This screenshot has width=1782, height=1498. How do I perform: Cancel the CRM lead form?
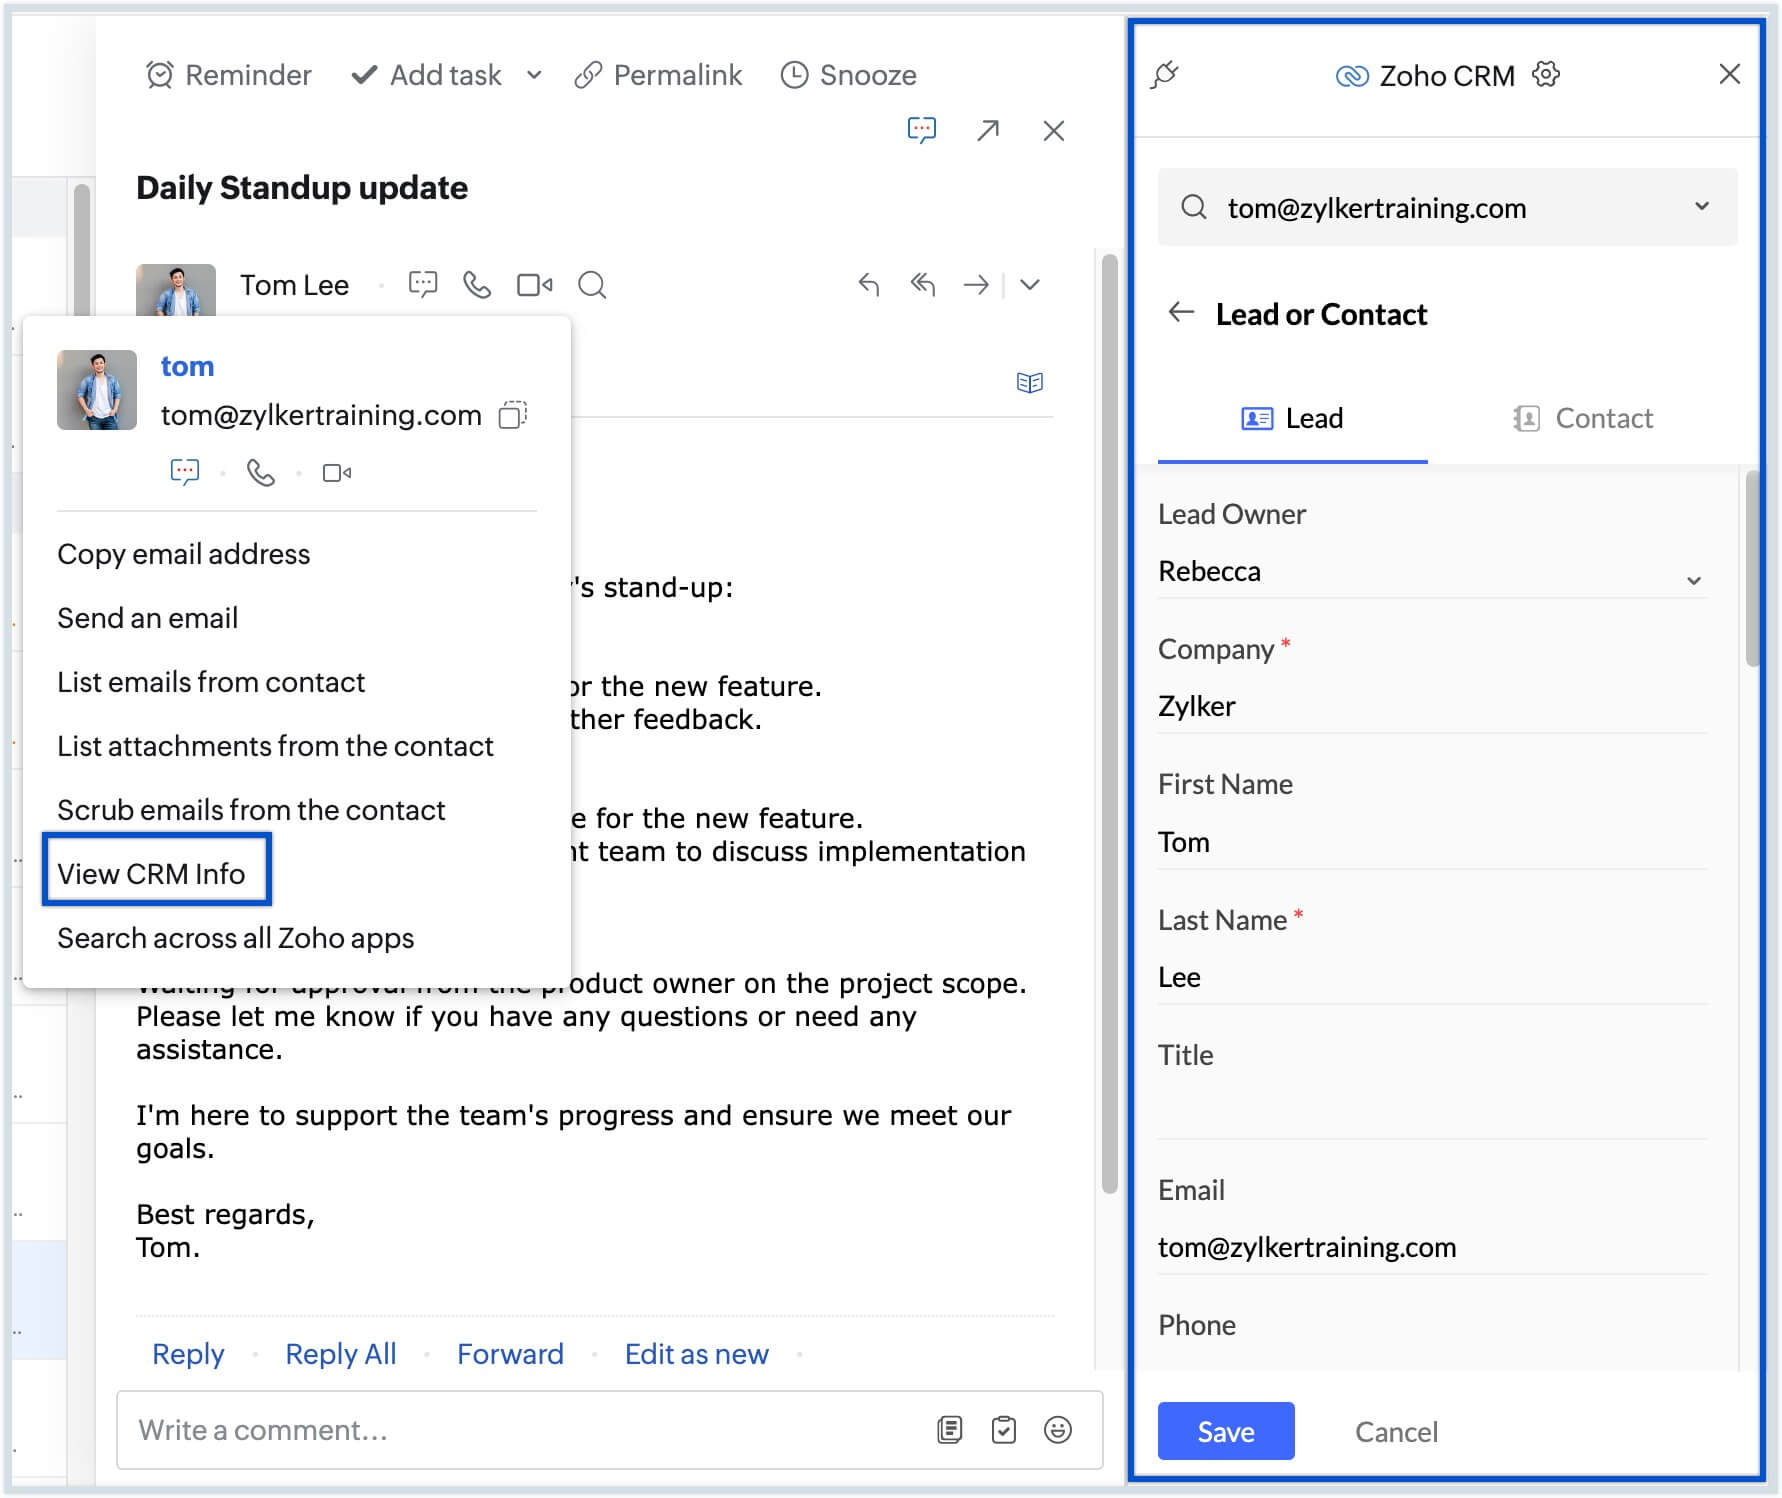click(1396, 1432)
